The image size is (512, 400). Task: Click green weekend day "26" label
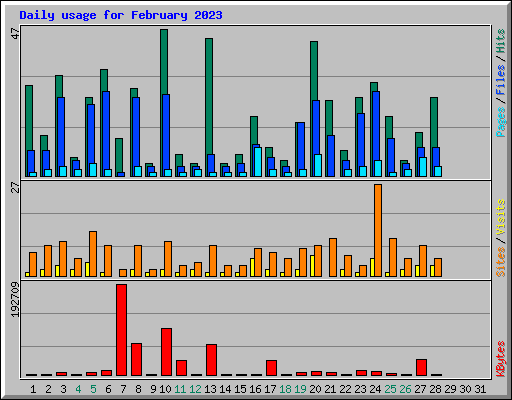(406, 389)
